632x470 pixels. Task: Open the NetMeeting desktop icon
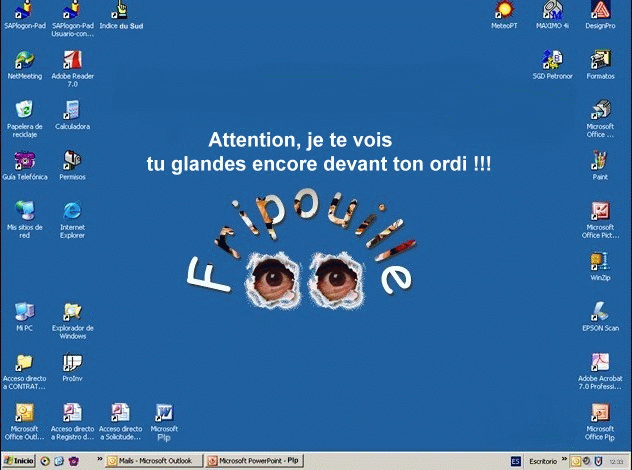tap(24, 61)
